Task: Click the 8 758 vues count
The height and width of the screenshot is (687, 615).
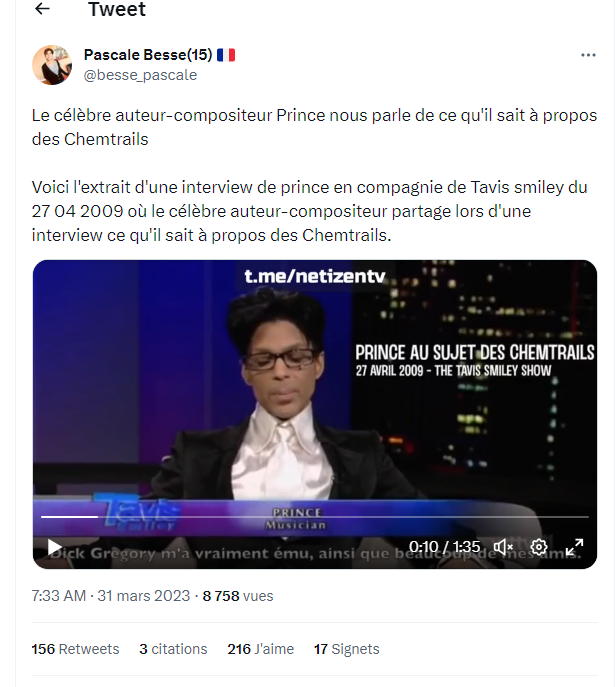Action: click(238, 596)
